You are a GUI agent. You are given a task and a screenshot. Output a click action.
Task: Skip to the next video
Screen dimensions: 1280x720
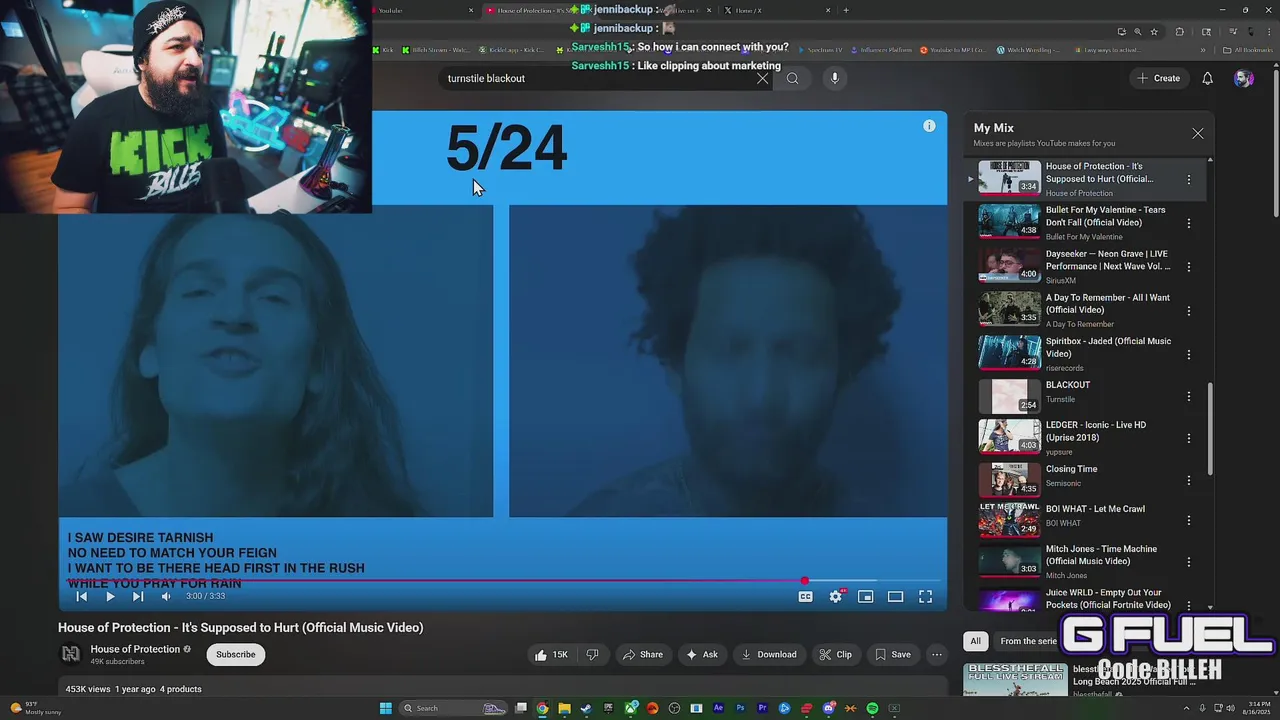point(138,596)
